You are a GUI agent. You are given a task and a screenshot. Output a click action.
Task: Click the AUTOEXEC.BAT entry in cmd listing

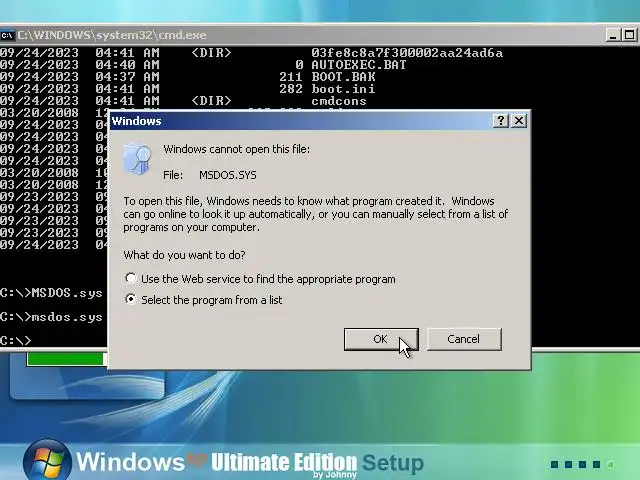[359, 65]
